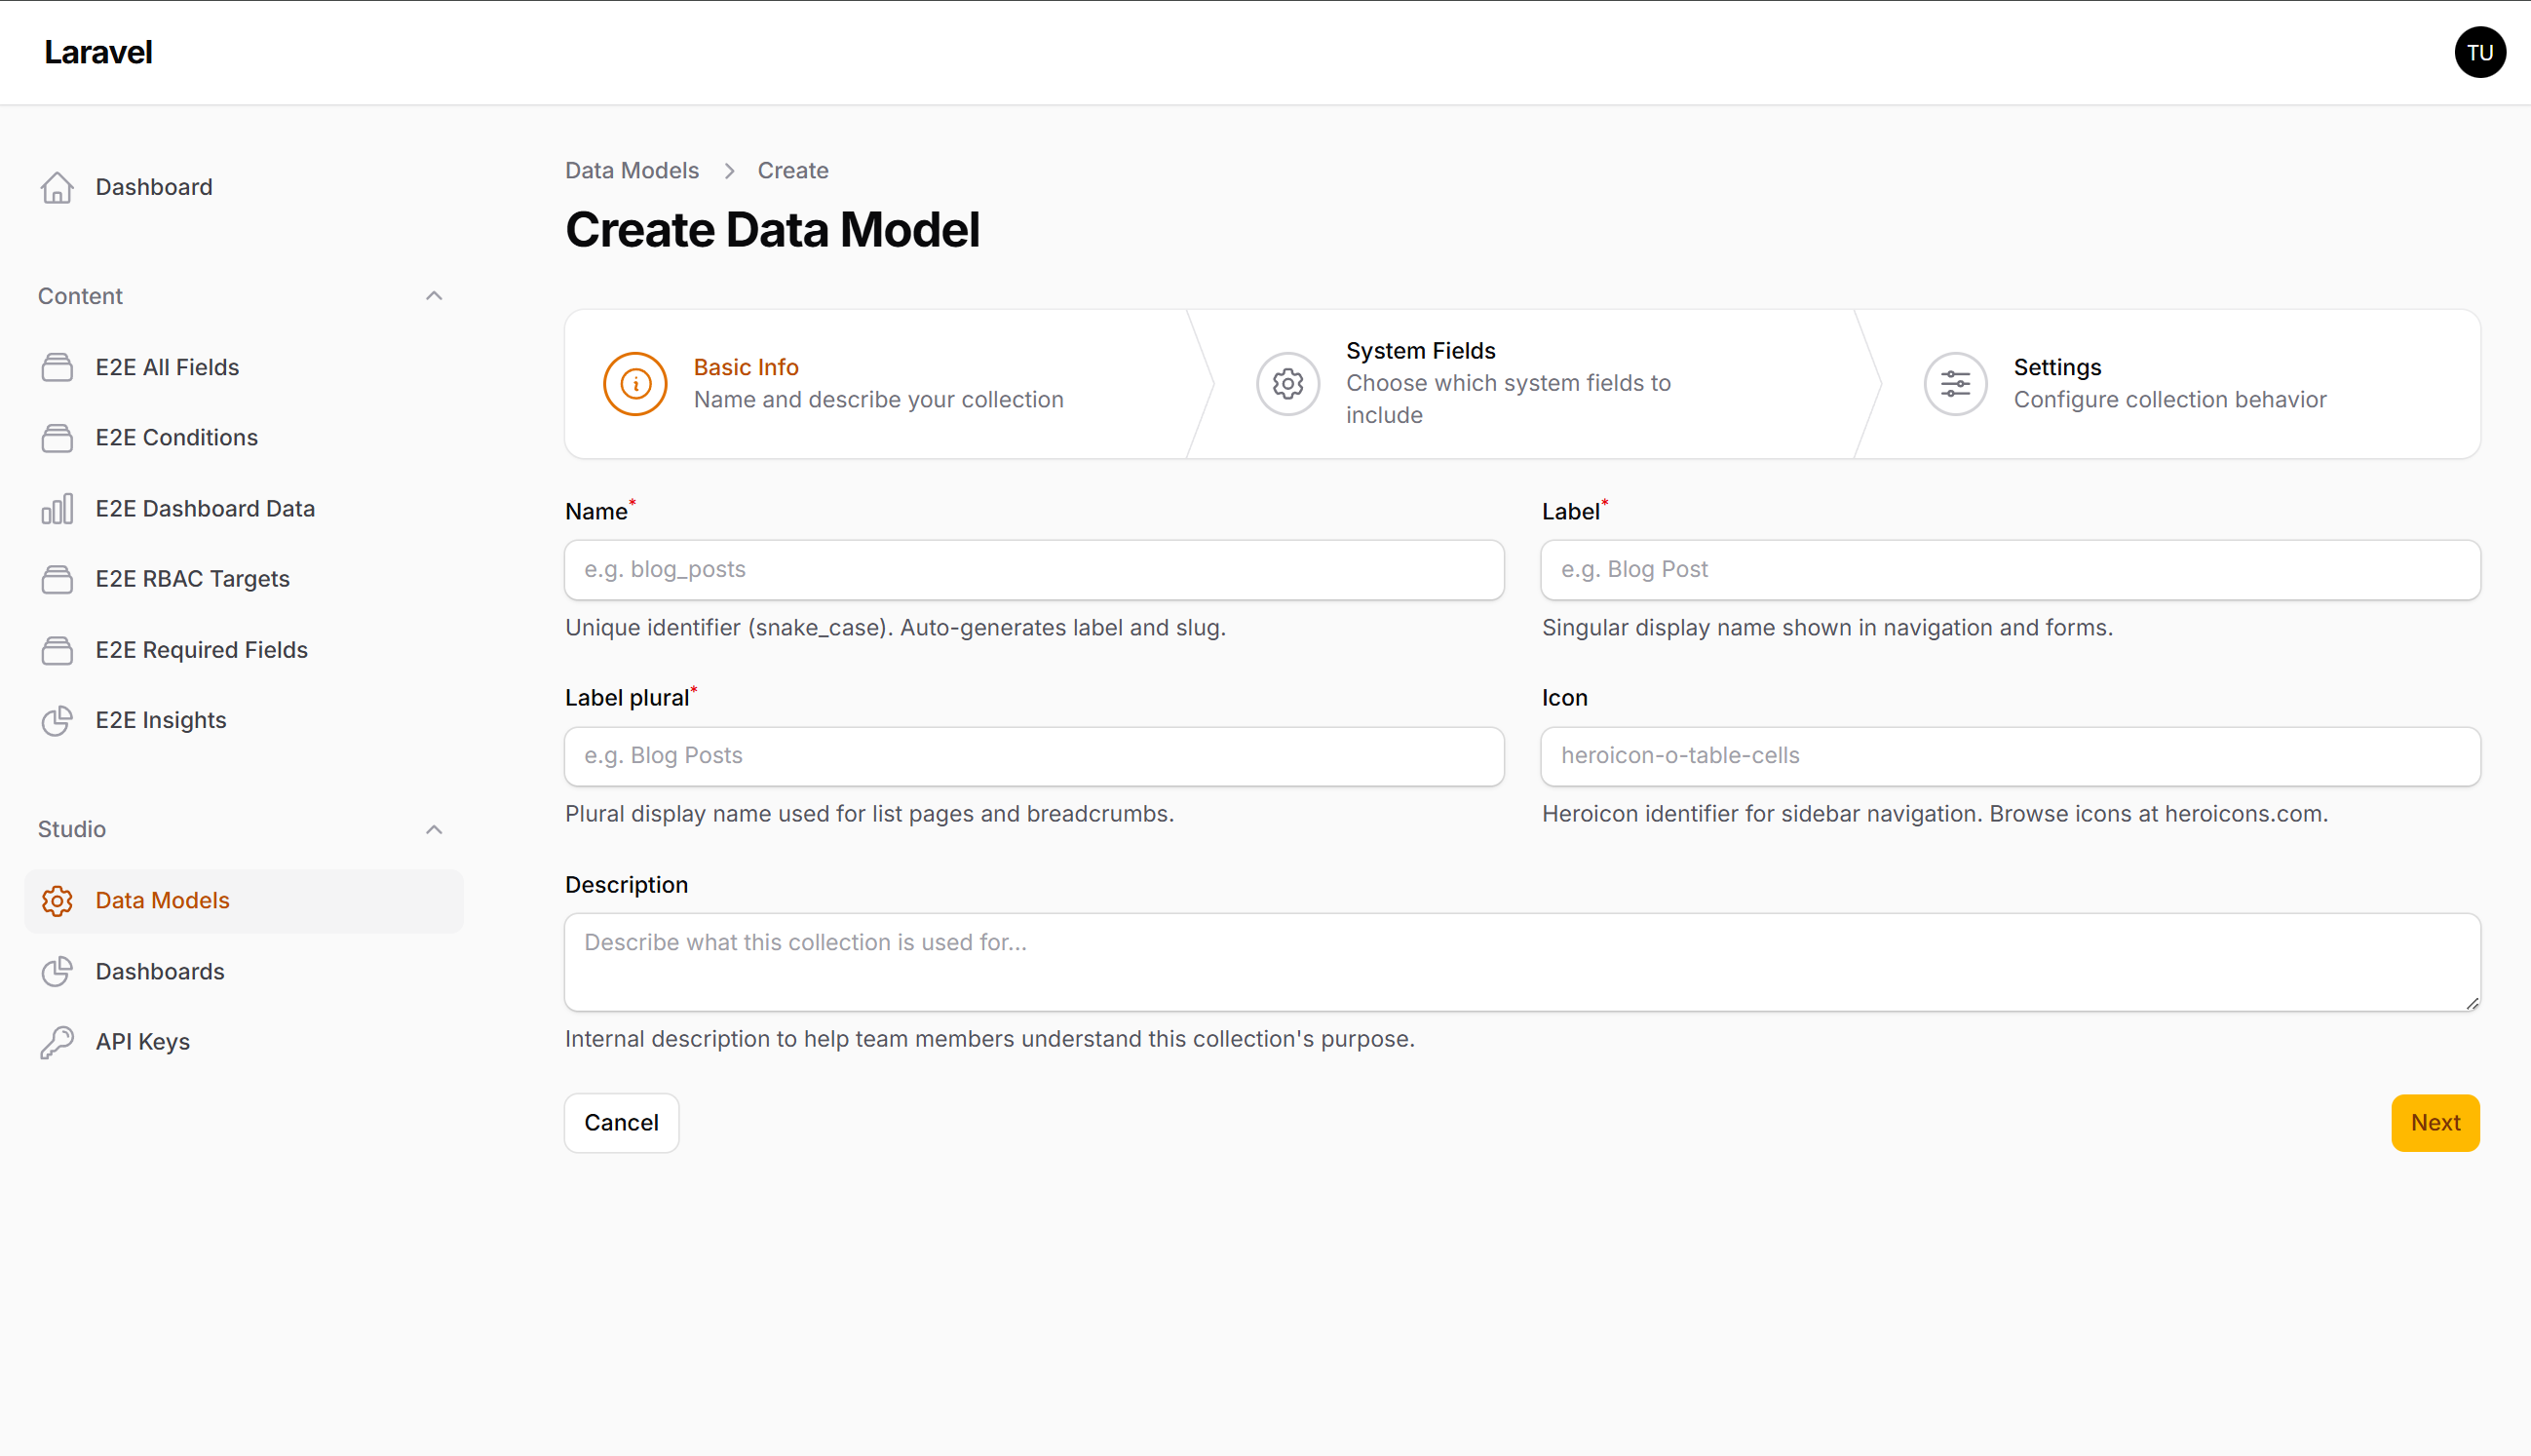Open the TU user avatar menu
The image size is (2531, 1456).
tap(2478, 52)
